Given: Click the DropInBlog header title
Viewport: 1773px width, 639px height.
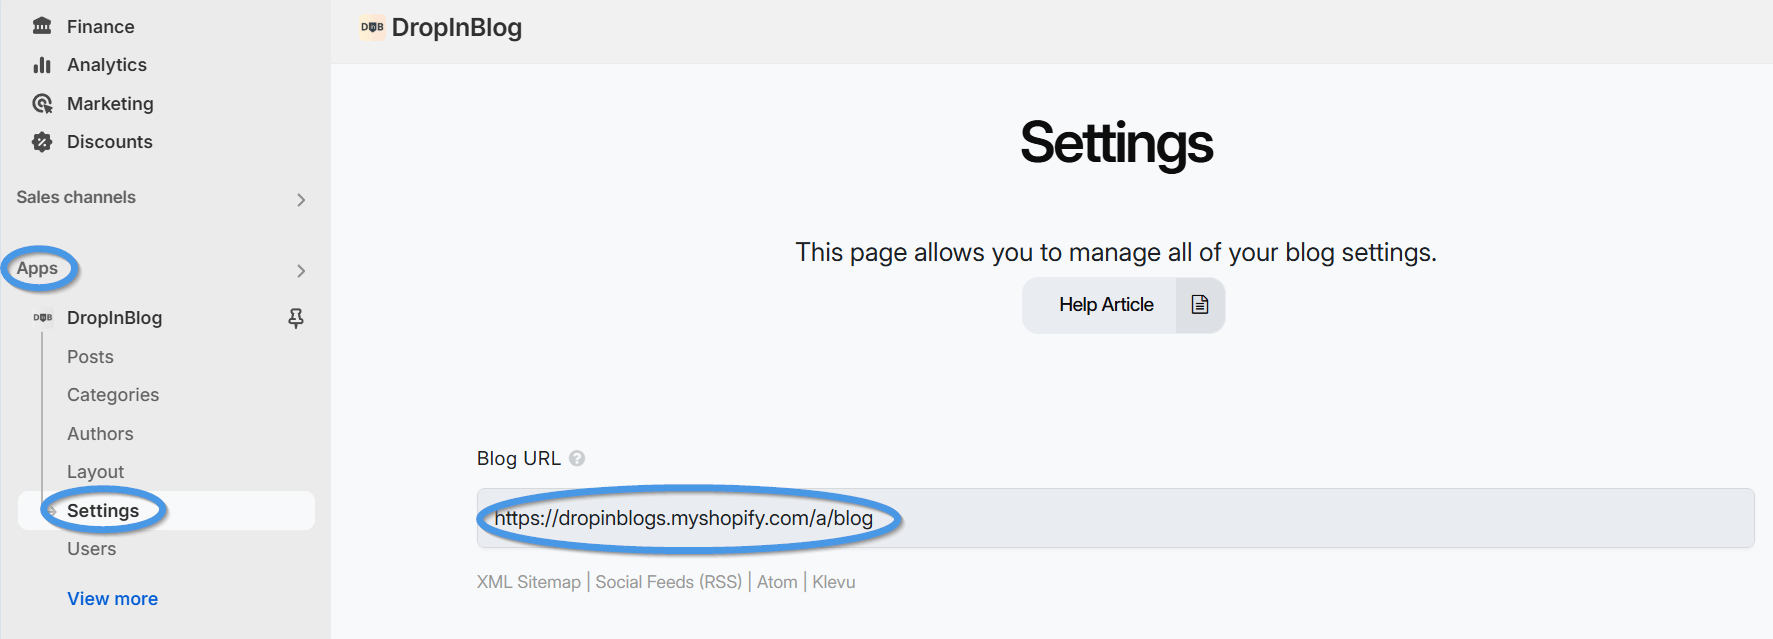Looking at the screenshot, I should click(457, 28).
